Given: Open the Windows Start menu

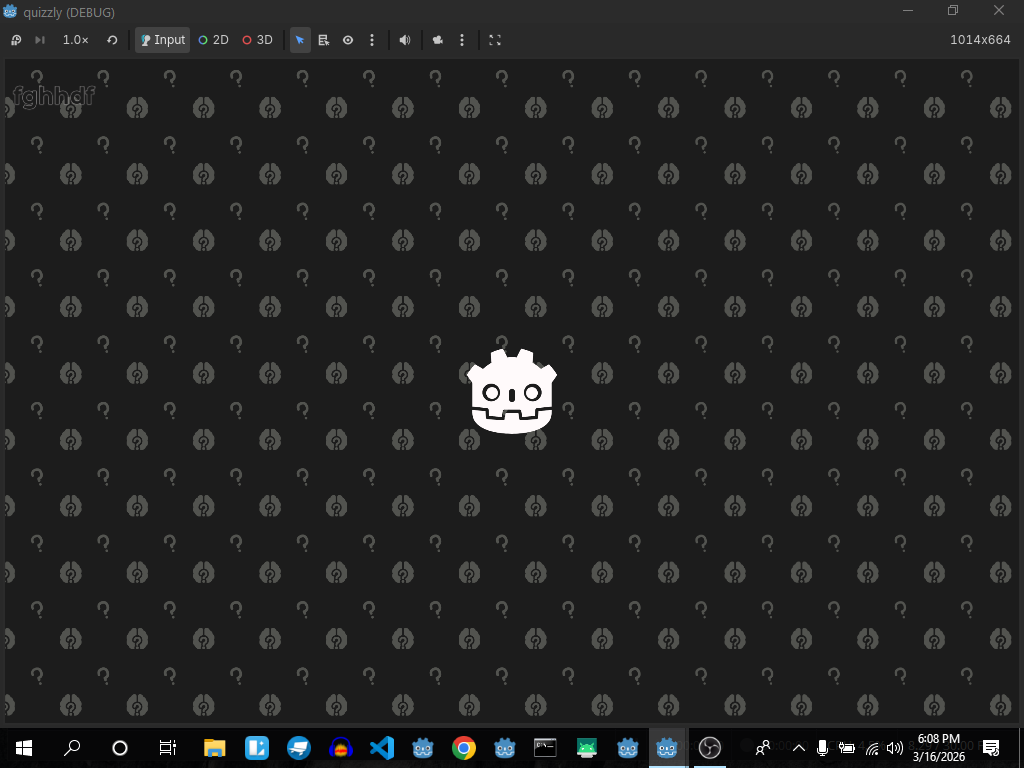Looking at the screenshot, I should [24, 748].
